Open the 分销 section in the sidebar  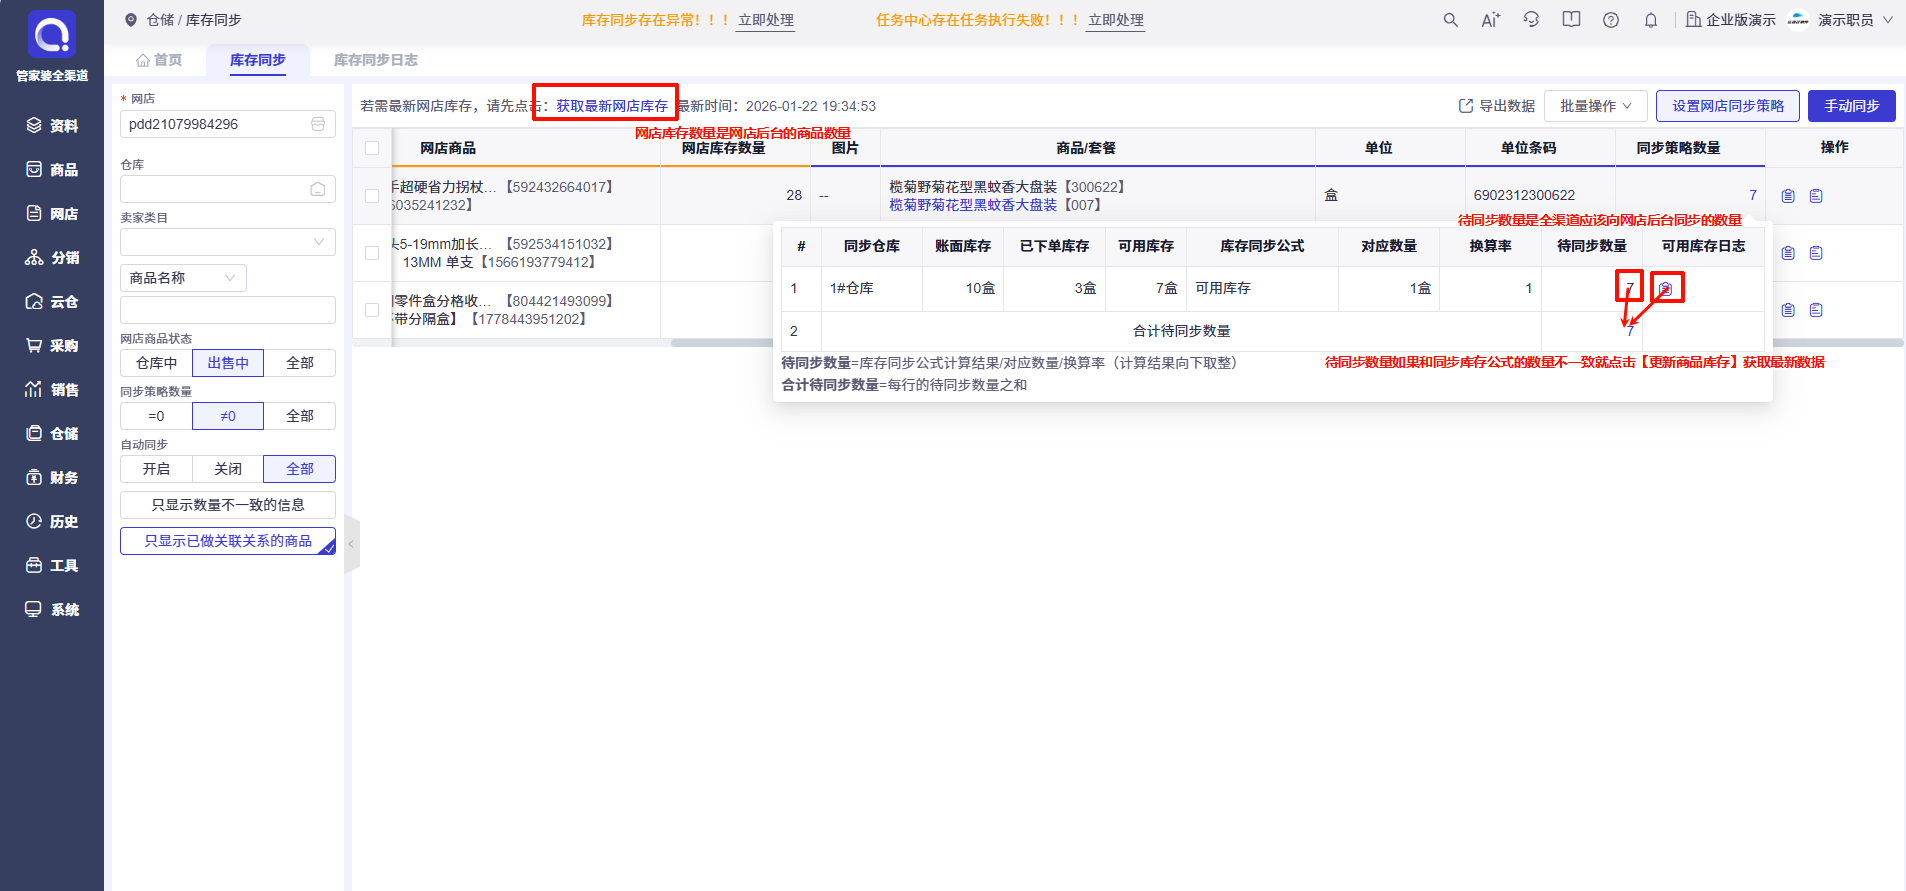click(52, 258)
